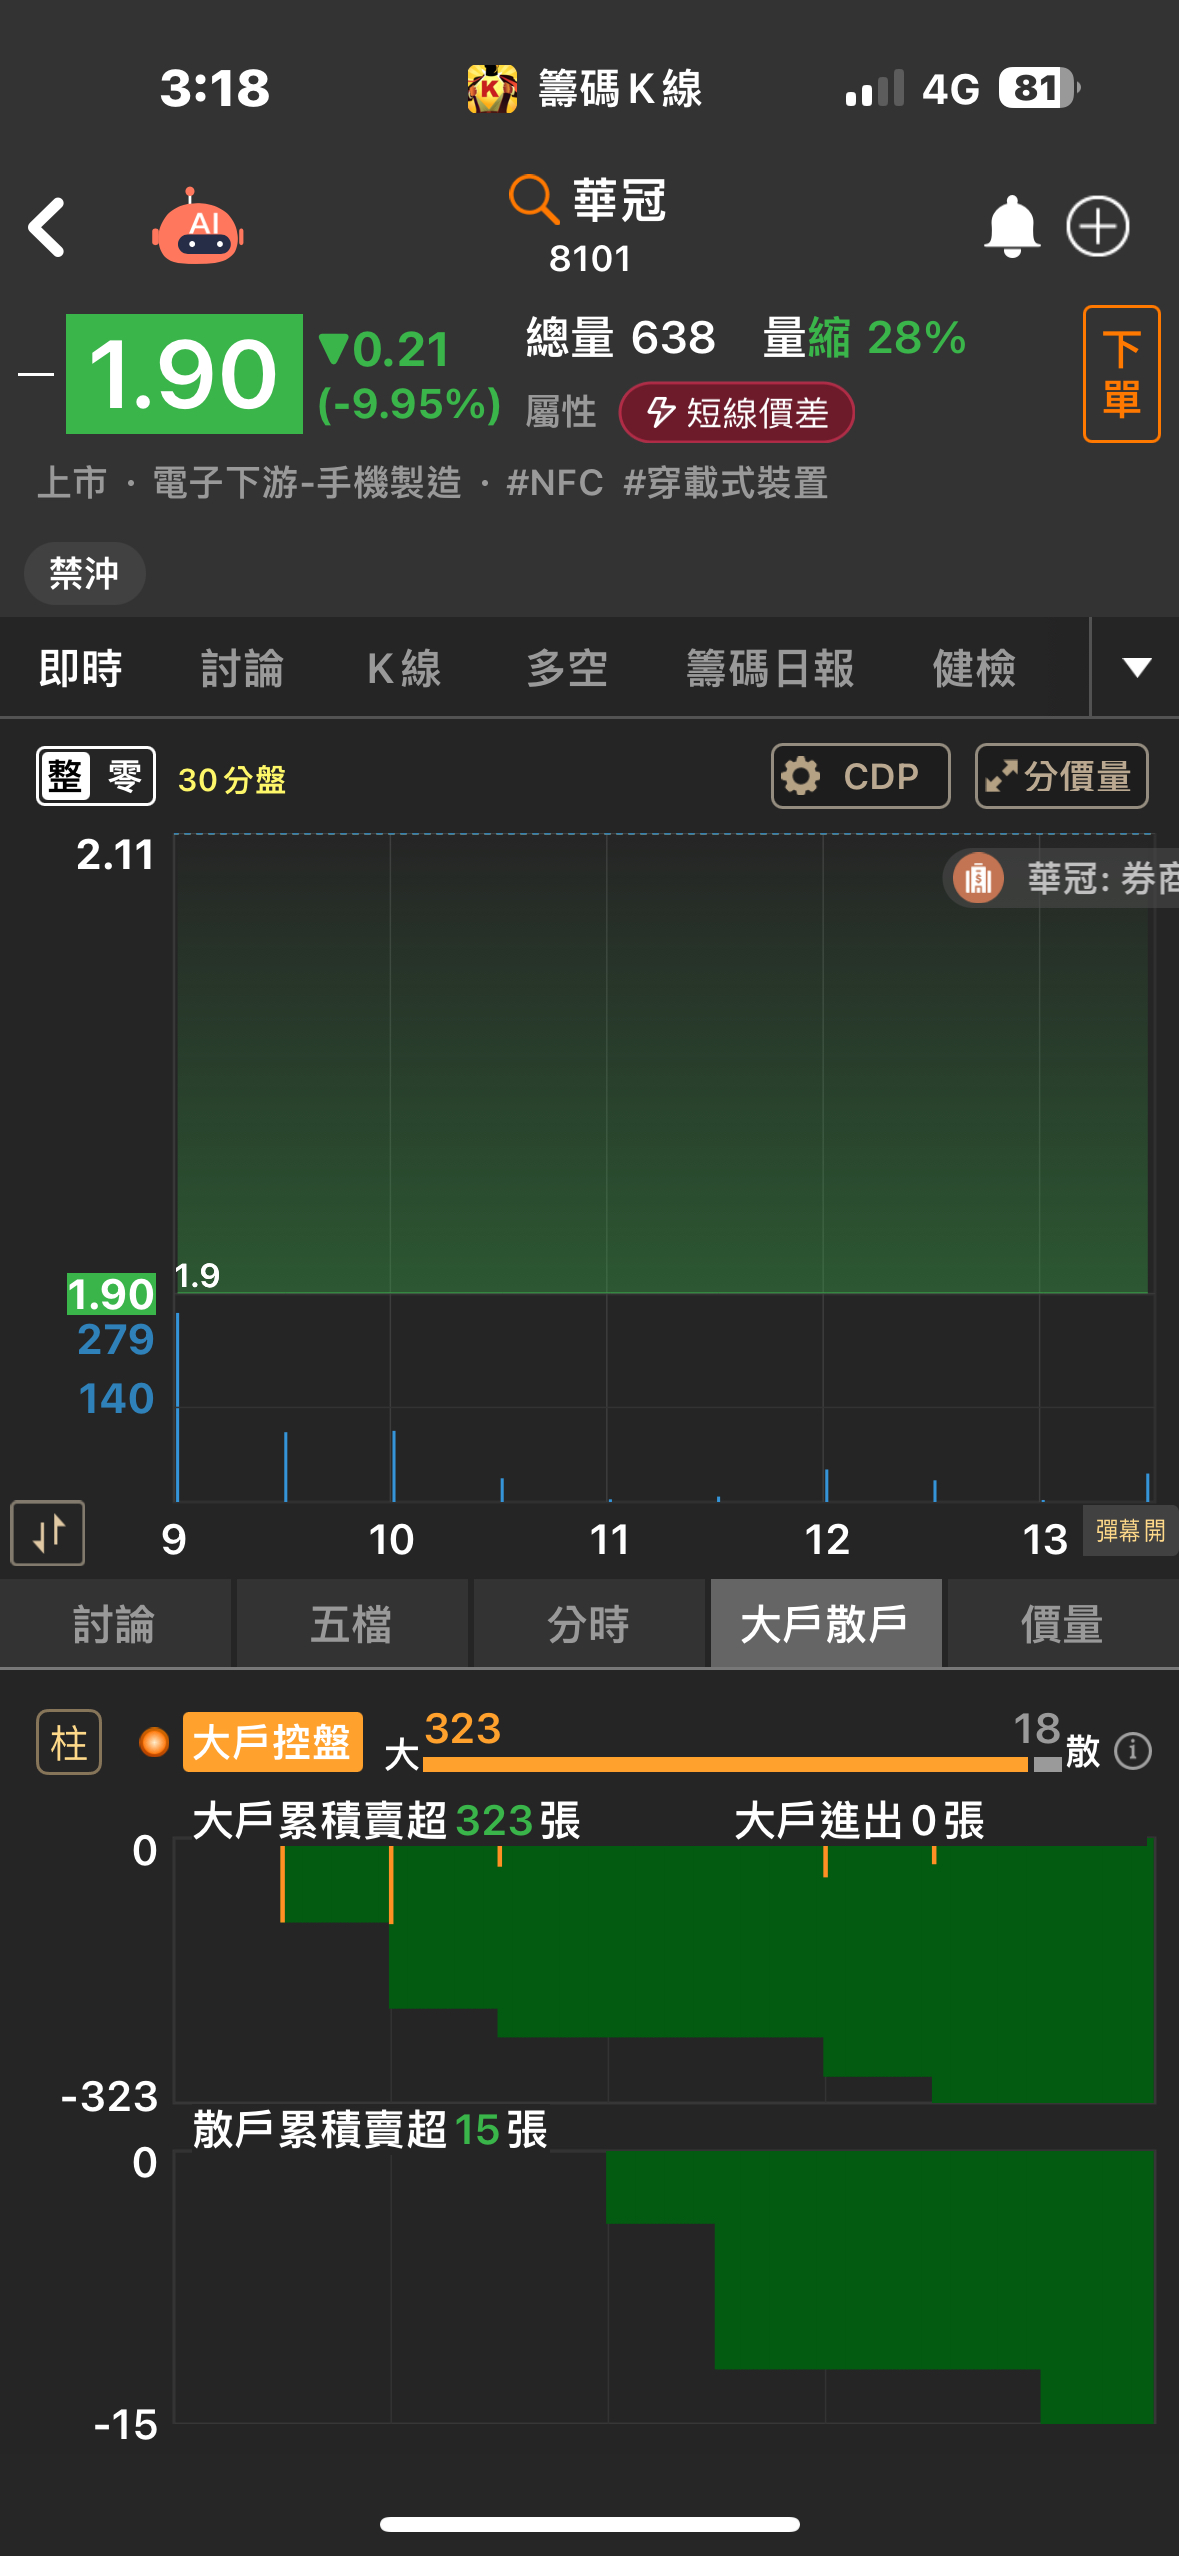Open the 健檢 tab
This screenshot has width=1179, height=2556.
coord(975,668)
